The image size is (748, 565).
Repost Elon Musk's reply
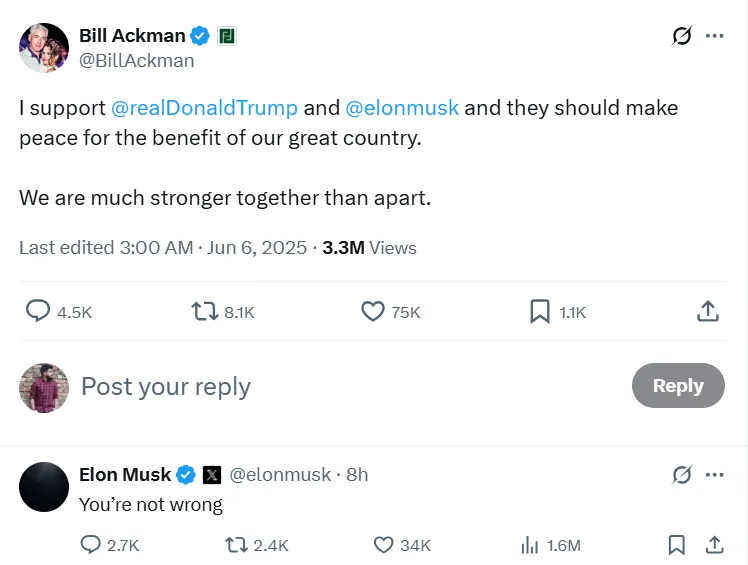pyautogui.click(x=236, y=545)
